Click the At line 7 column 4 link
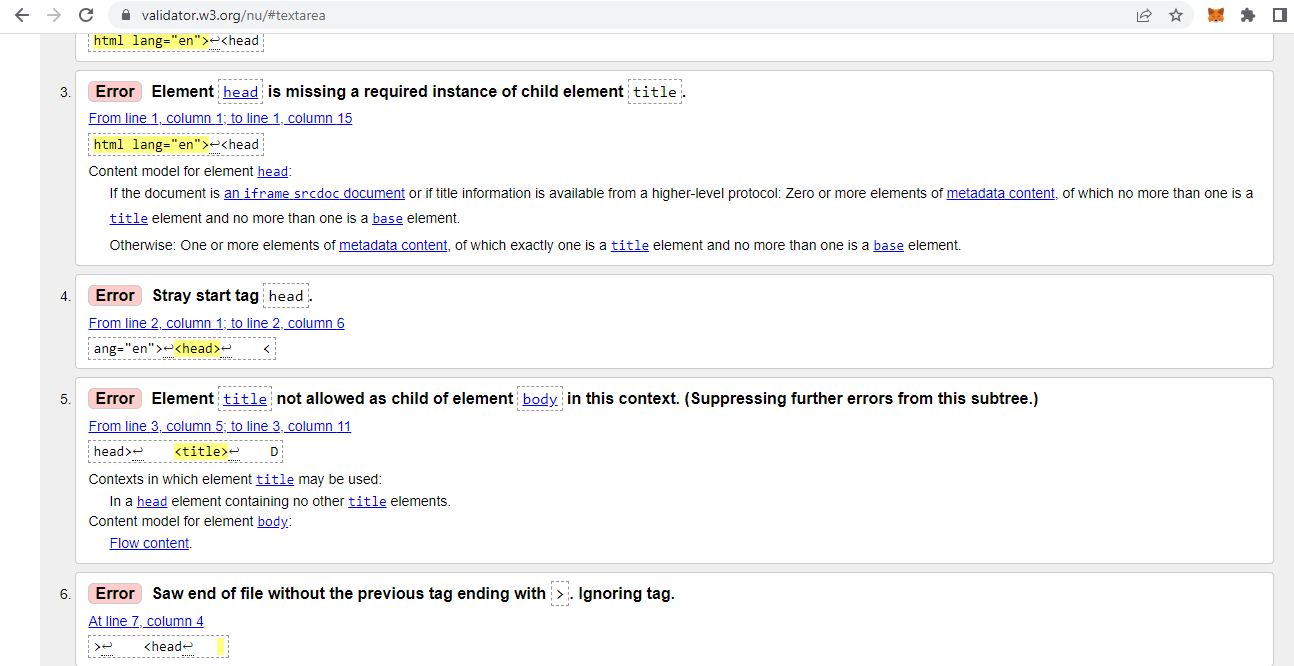The image size is (1294, 666). point(146,621)
